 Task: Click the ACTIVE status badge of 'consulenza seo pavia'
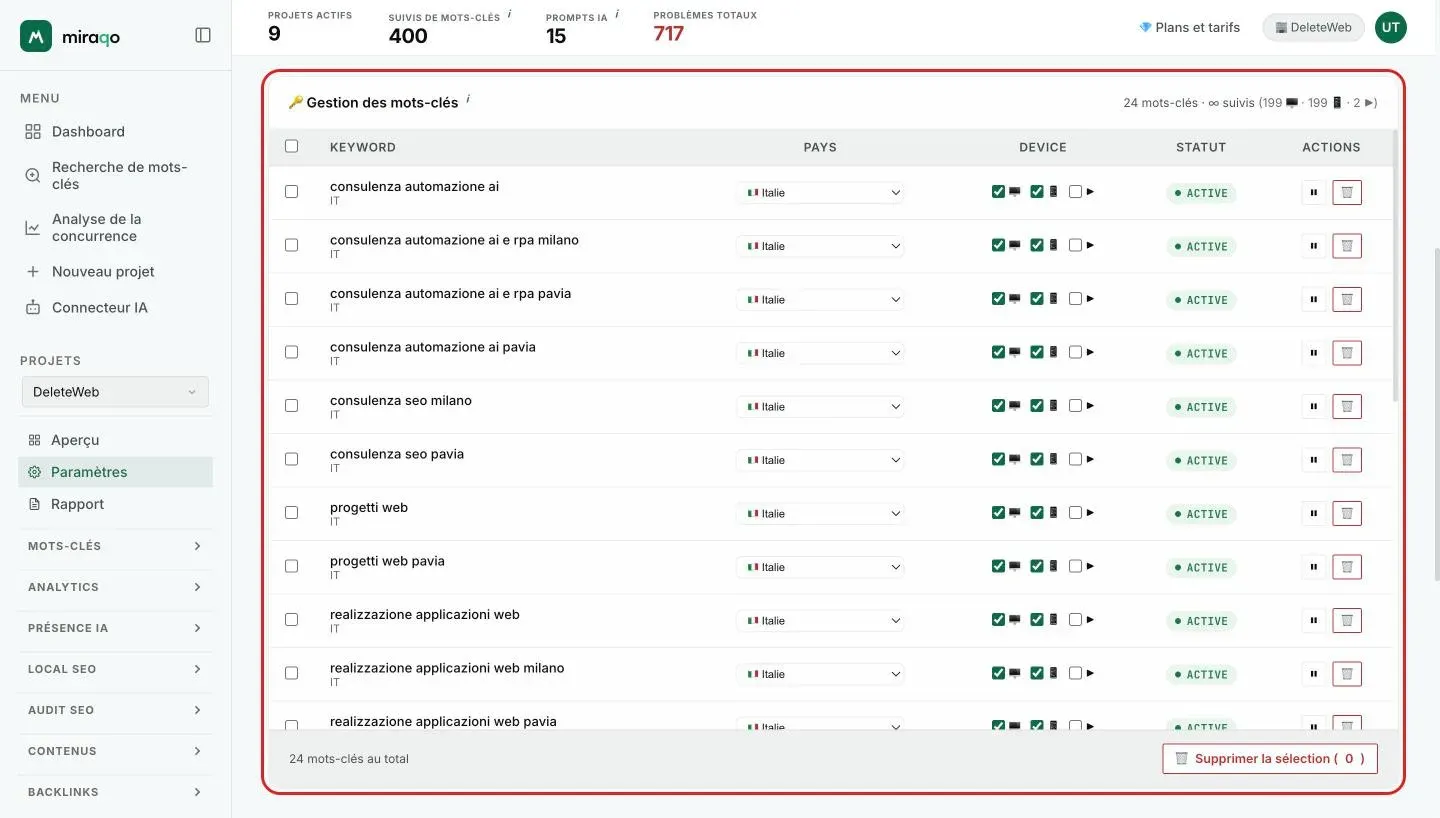coord(1201,460)
